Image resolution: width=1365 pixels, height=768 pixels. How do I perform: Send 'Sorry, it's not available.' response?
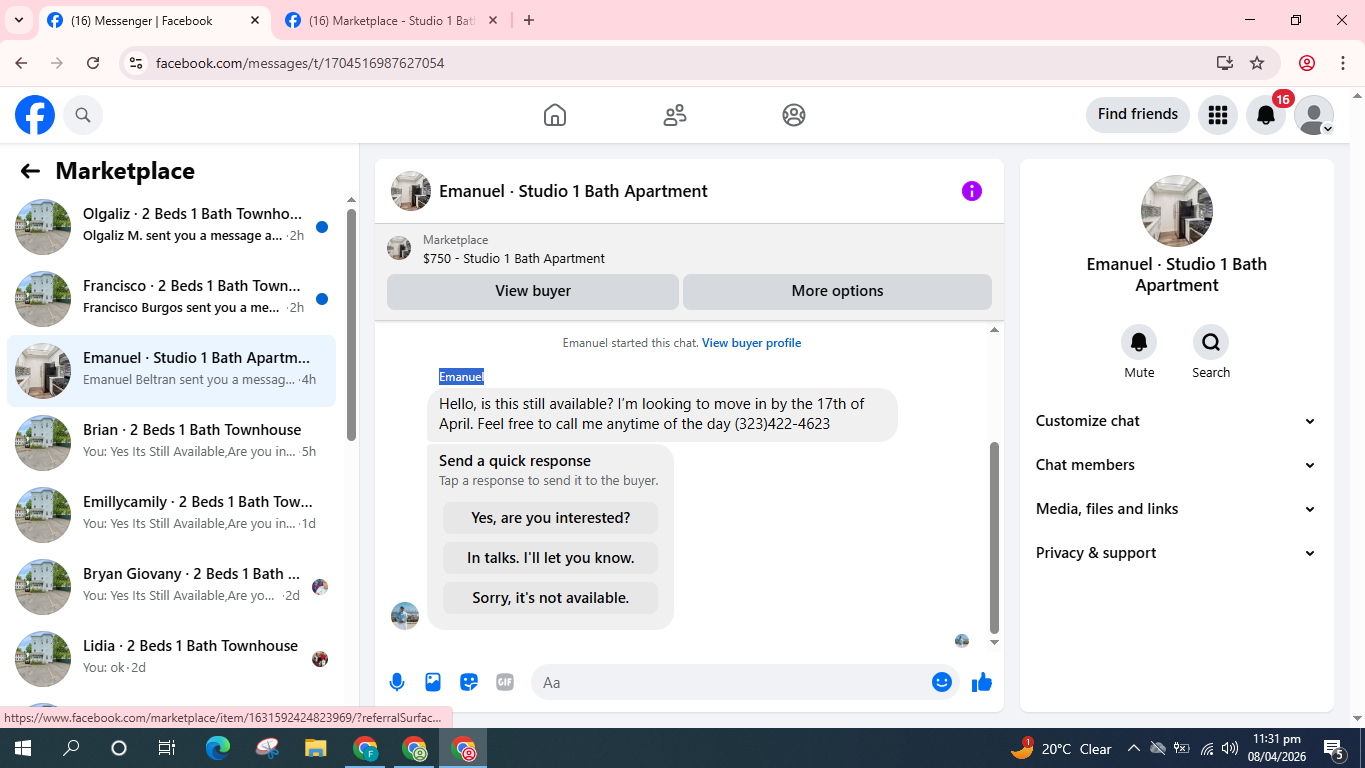click(550, 598)
